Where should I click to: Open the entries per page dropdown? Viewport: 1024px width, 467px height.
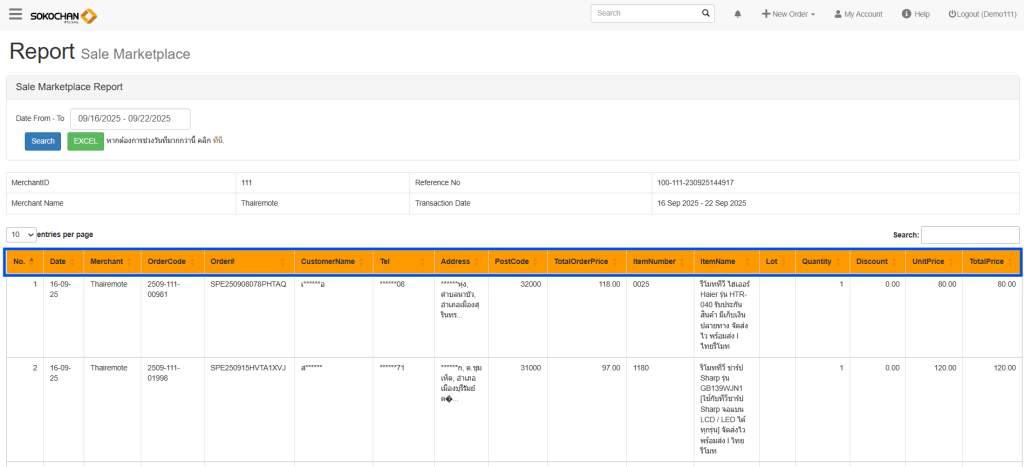pyautogui.click(x=21, y=234)
